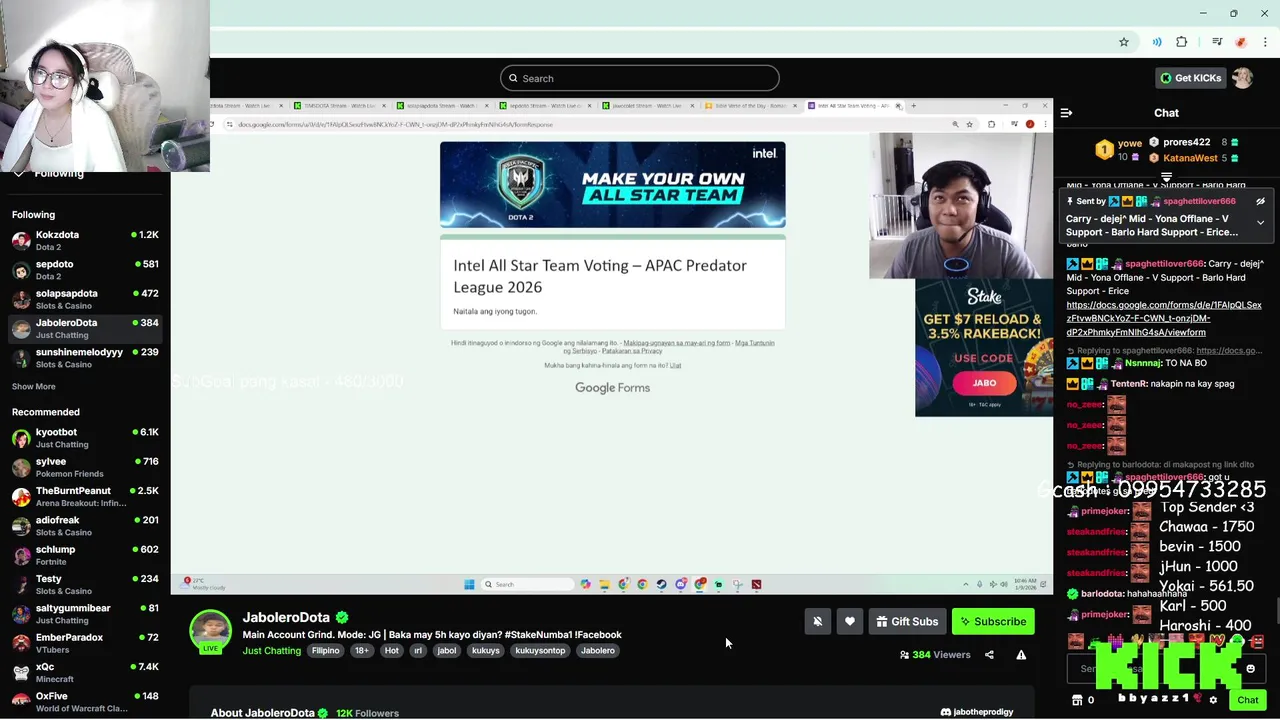Open the user profile avatar menu
1280x720 pixels.
1242,78
